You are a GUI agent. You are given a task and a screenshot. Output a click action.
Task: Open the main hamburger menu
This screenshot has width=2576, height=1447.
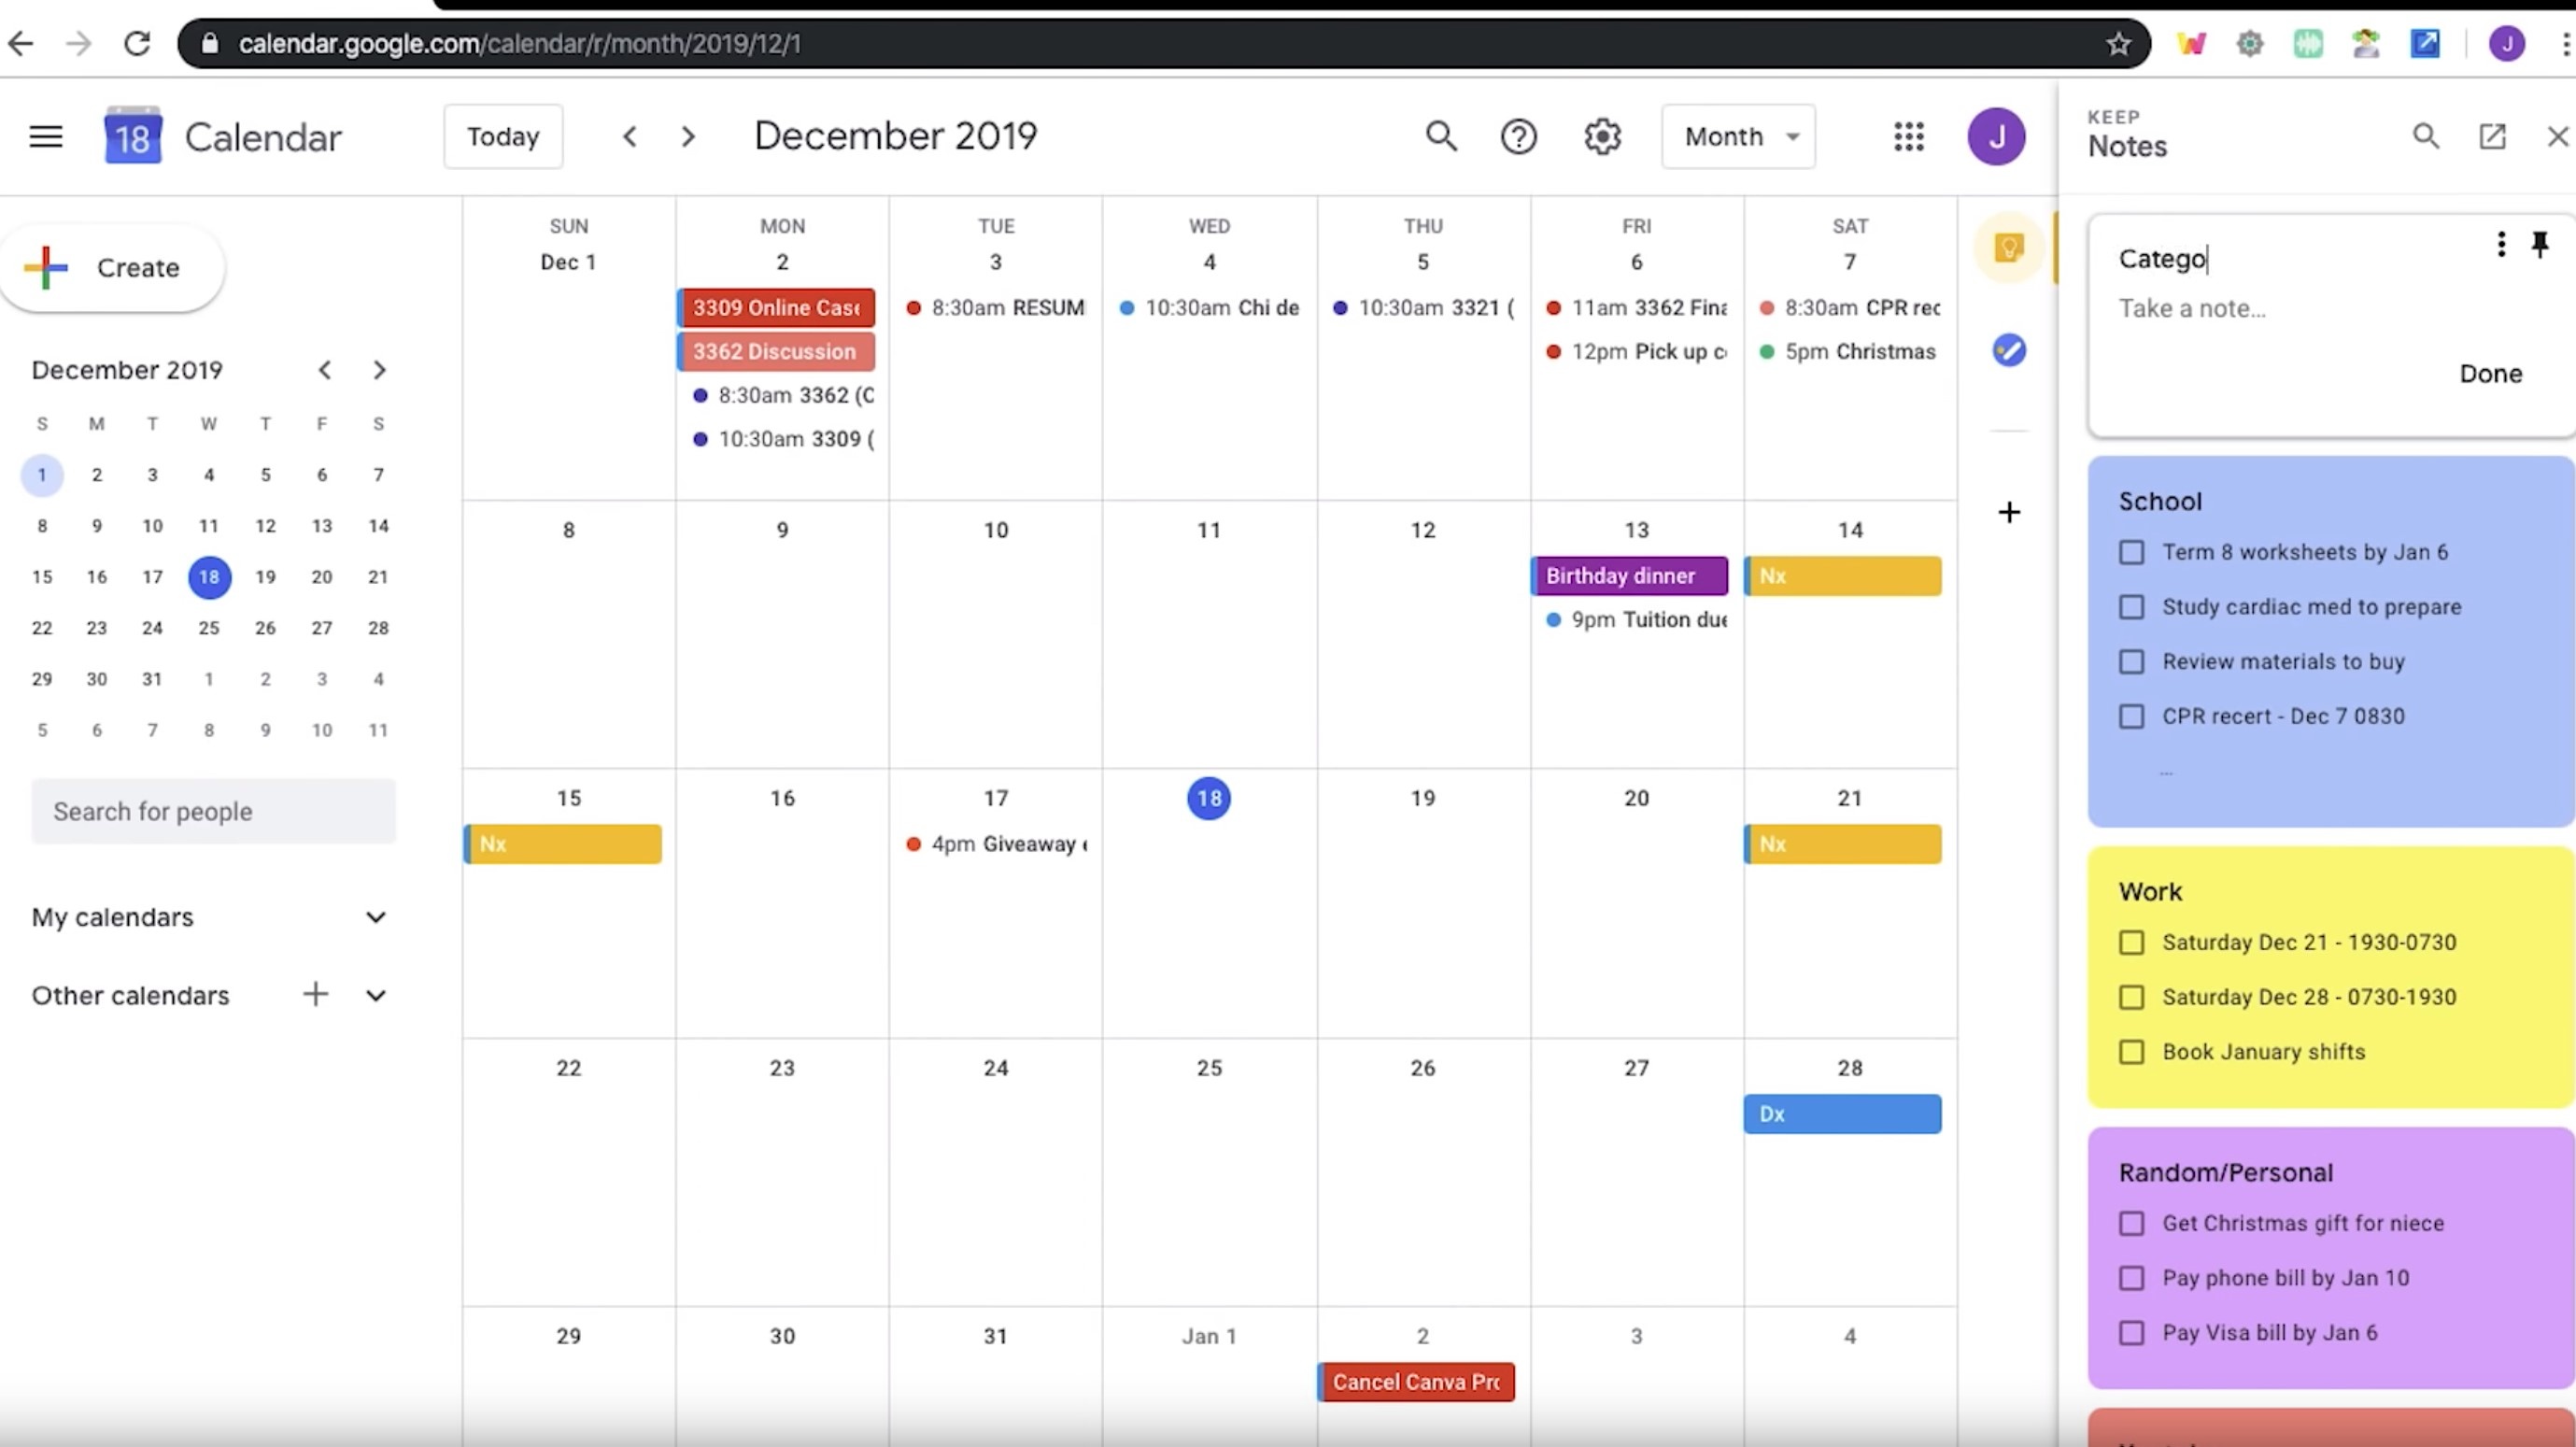tap(46, 136)
